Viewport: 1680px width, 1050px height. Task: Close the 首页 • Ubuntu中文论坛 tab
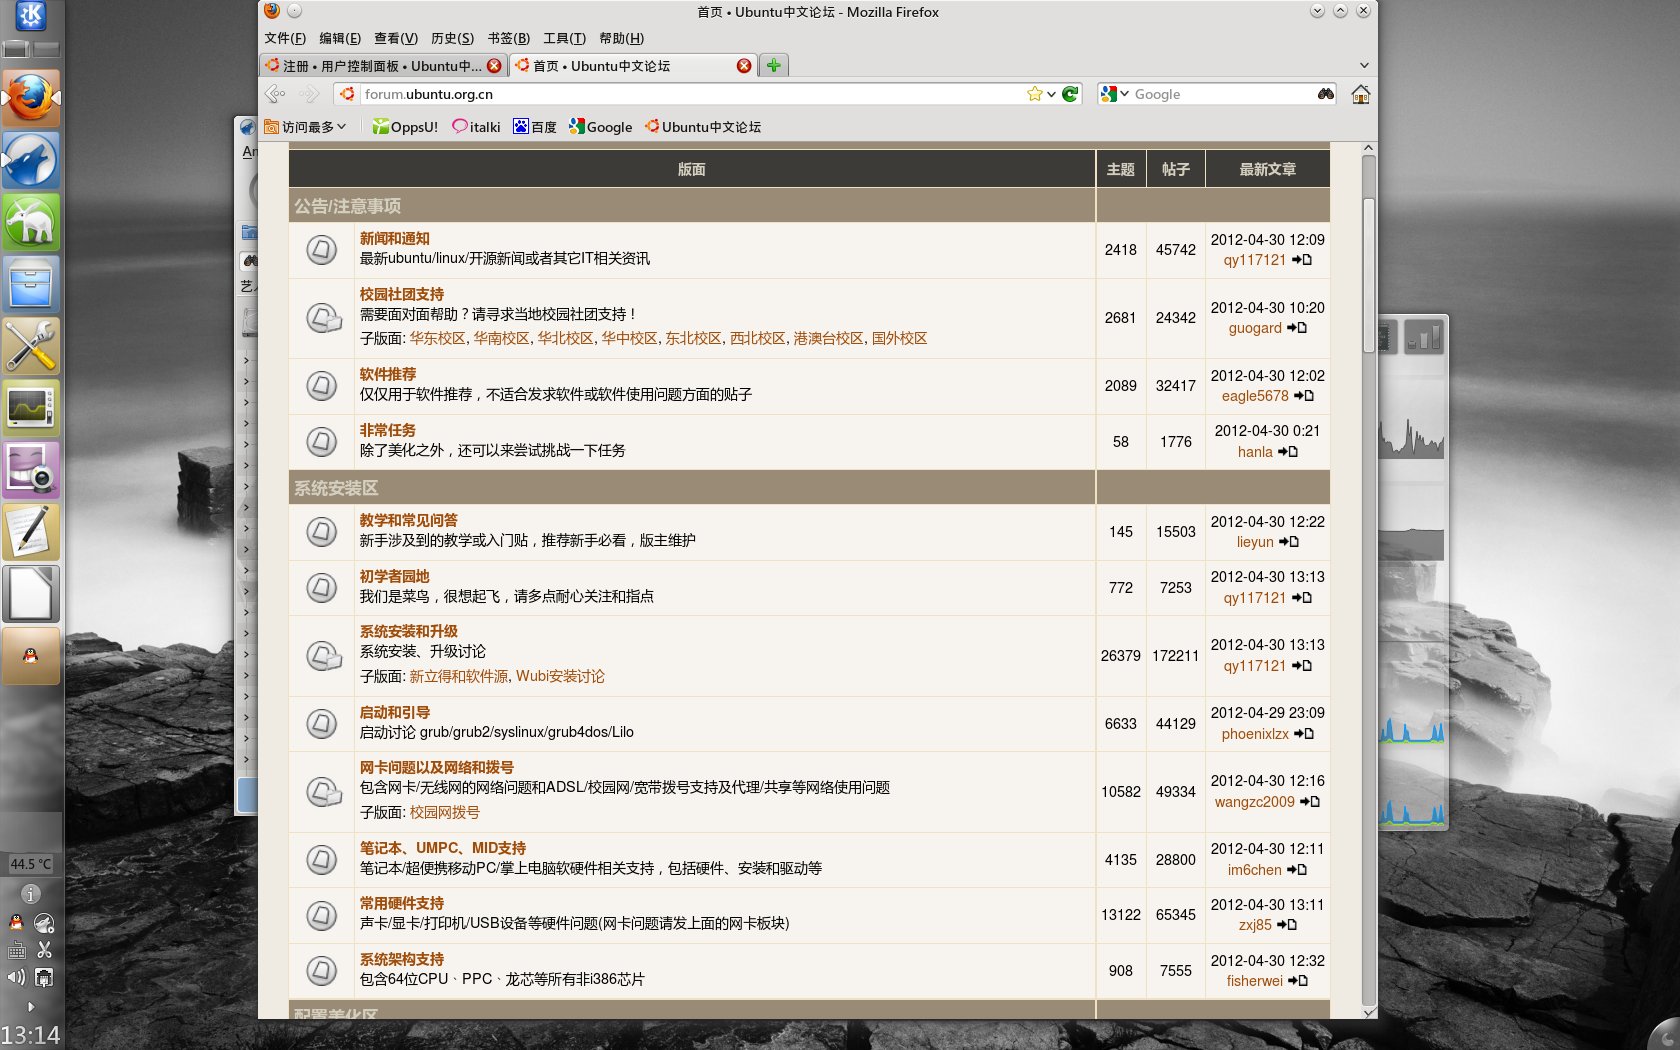744,66
